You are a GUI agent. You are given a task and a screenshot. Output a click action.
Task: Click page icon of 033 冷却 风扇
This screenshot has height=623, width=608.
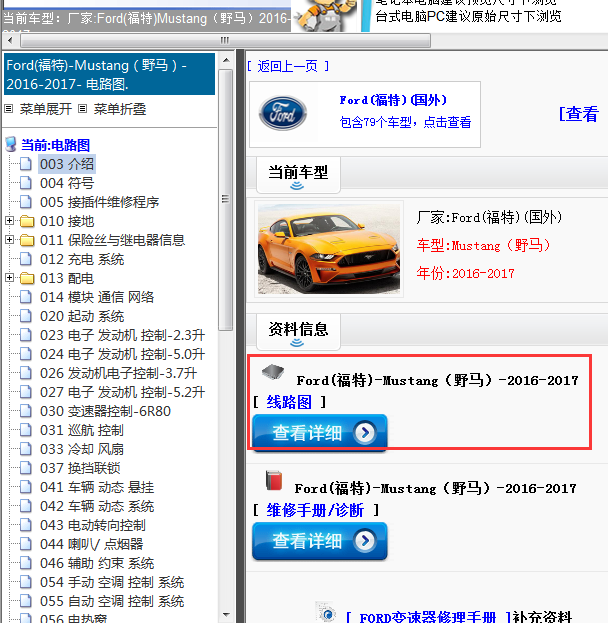click(x=26, y=449)
